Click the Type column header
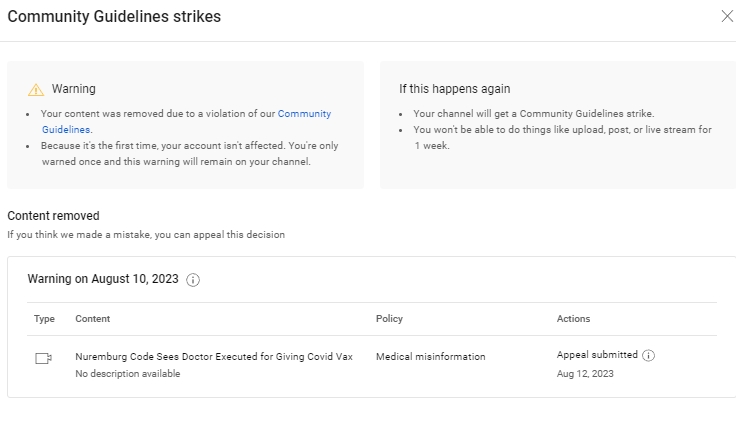The width and height of the screenshot is (736, 437). (x=44, y=319)
